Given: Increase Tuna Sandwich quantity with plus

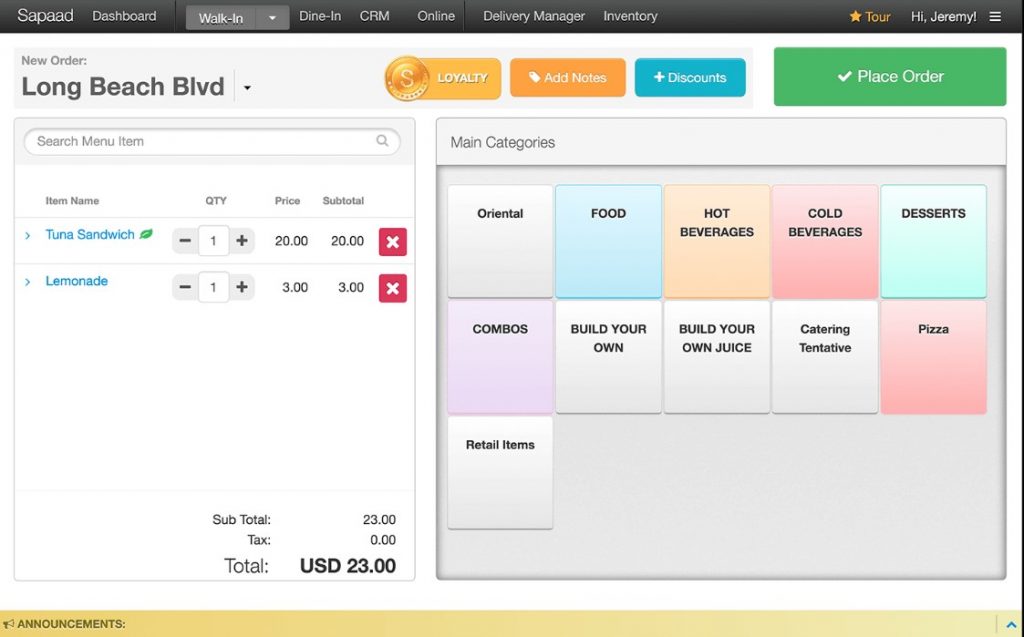Looking at the screenshot, I should [x=242, y=240].
